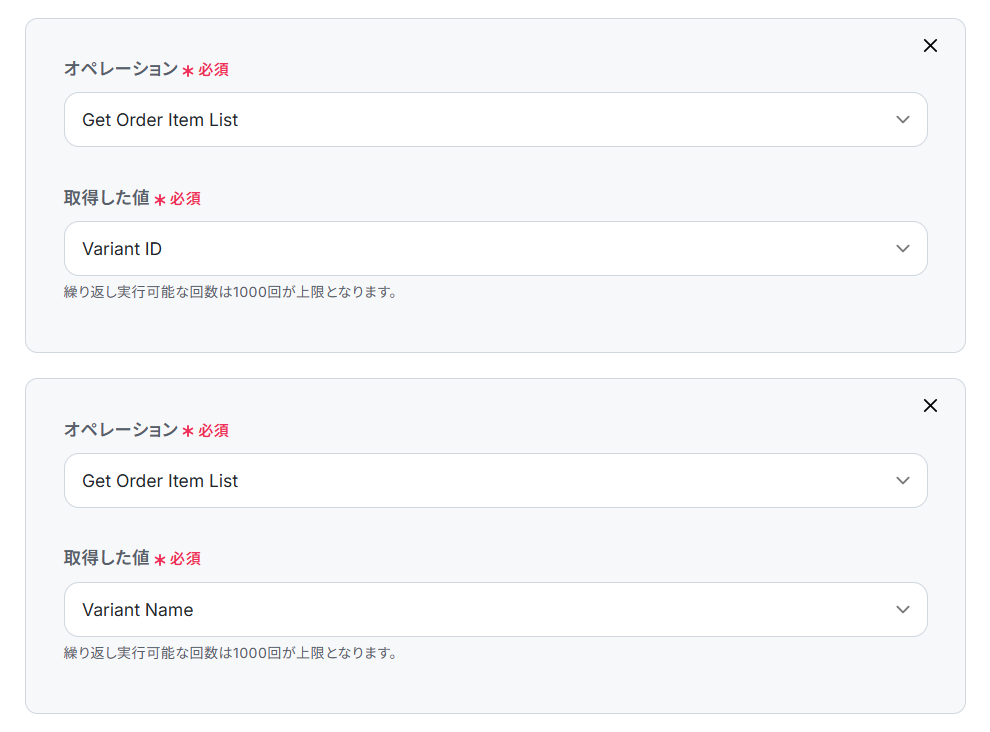Viewport: 990px width, 732px height.
Task: Open the Variant Name value selector
Action: [x=496, y=609]
